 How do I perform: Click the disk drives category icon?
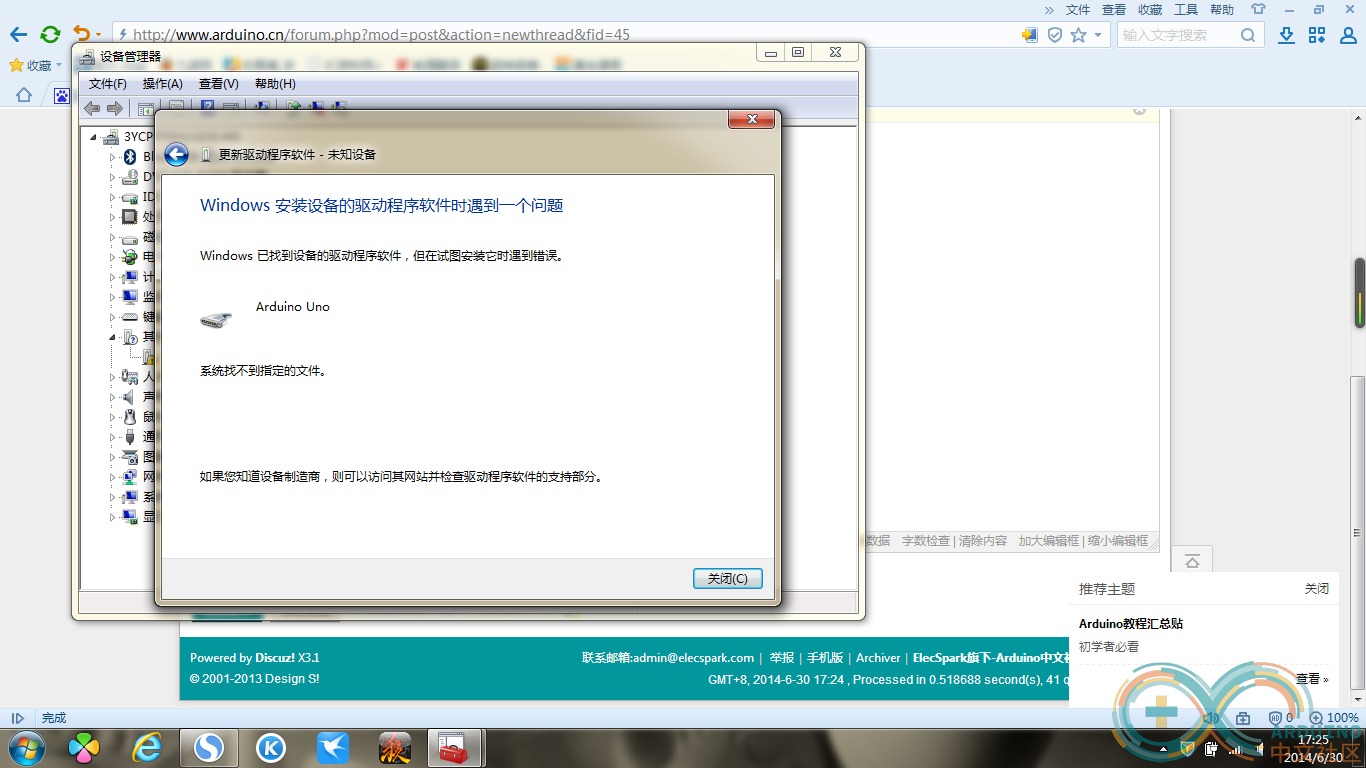[129, 238]
